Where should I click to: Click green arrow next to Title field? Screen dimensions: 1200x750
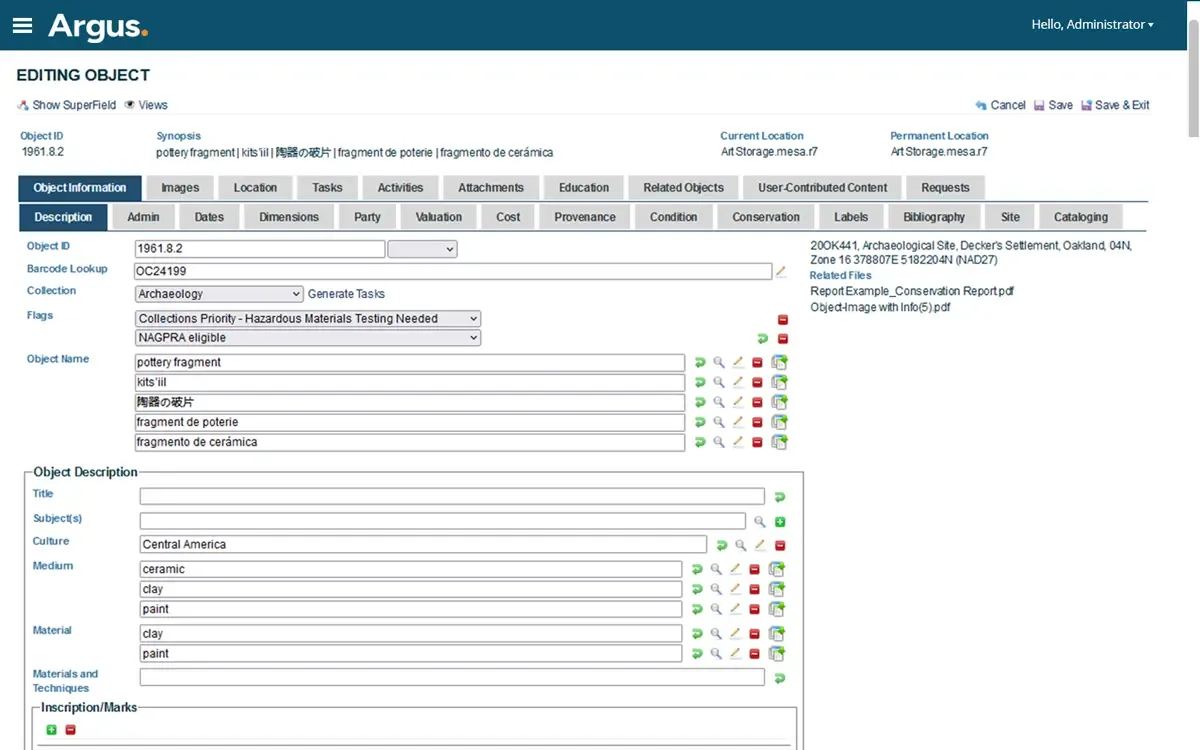(x=780, y=497)
